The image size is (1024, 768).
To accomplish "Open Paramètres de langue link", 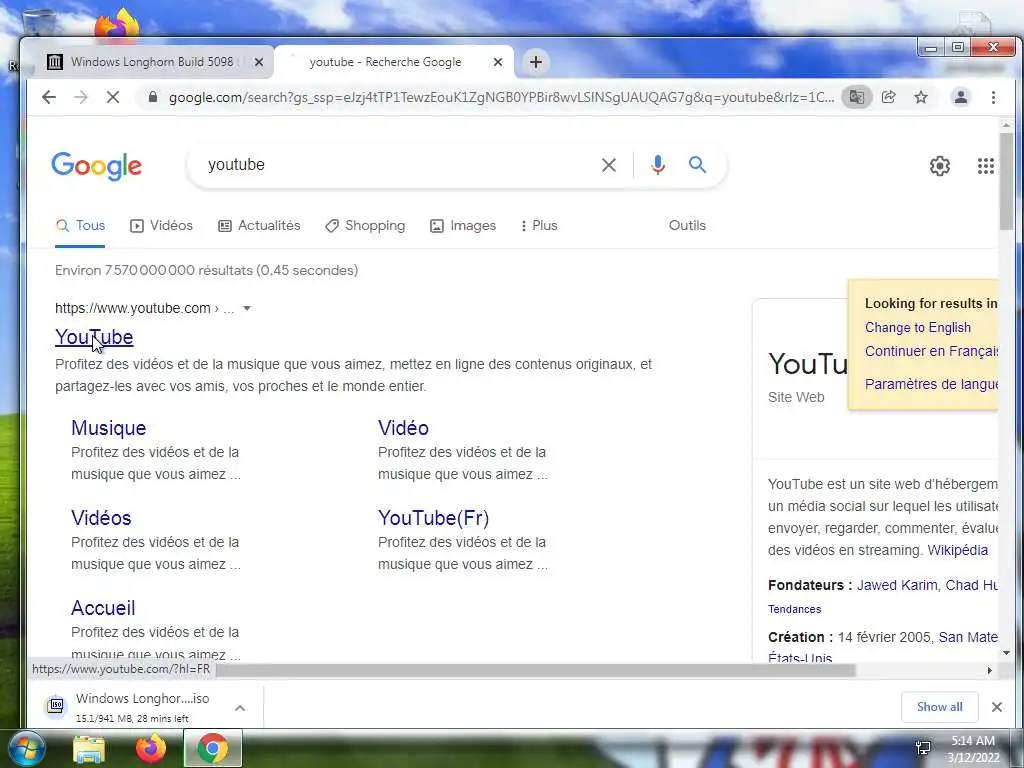I will (x=931, y=384).
